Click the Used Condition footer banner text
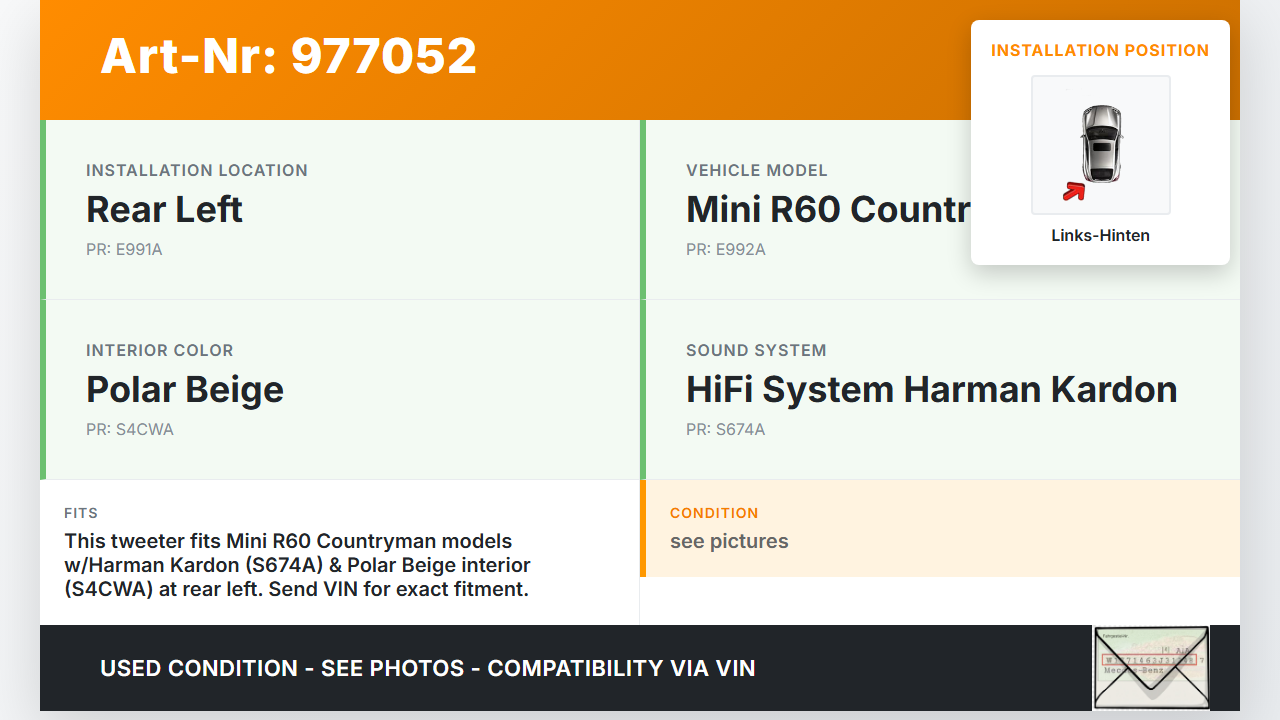The image size is (1280, 720). (428, 668)
